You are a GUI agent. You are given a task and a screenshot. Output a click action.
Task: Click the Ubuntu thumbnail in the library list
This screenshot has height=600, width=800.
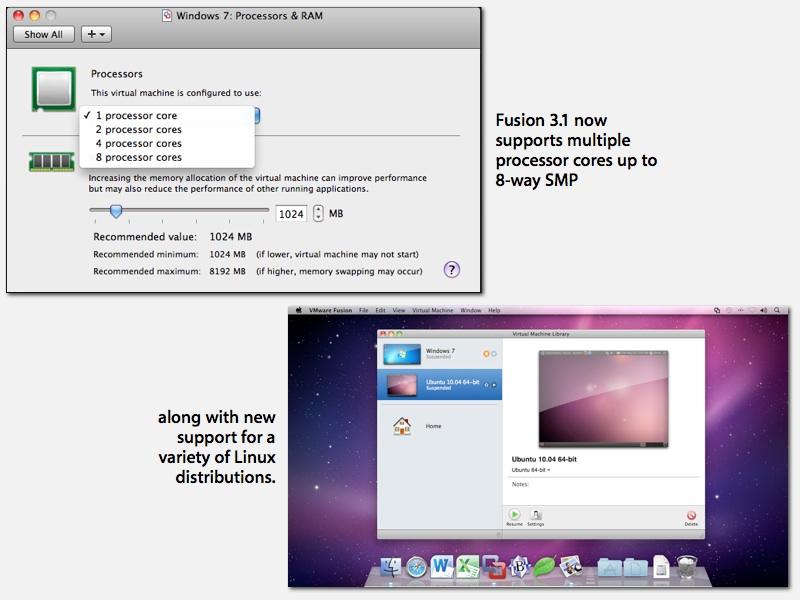[402, 385]
